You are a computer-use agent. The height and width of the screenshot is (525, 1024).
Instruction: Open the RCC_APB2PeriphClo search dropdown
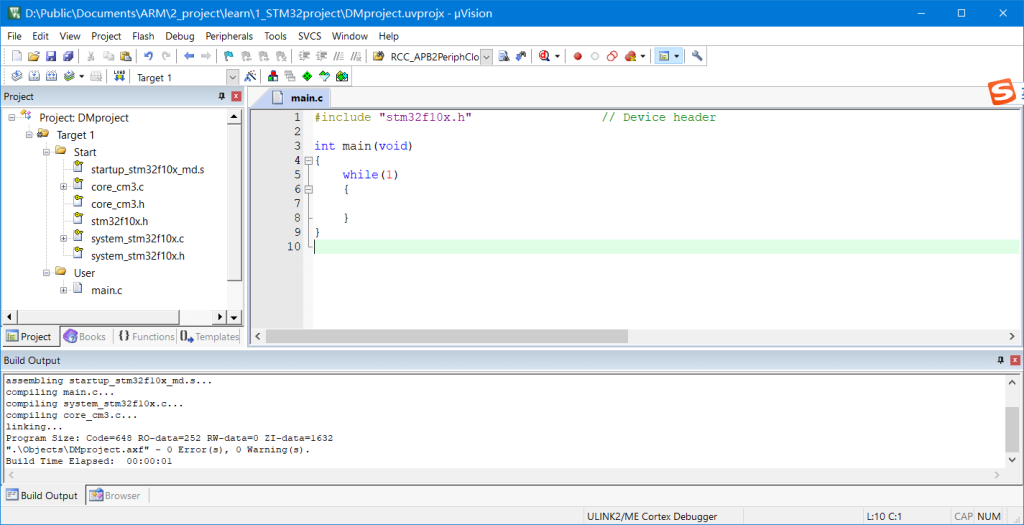tap(487, 57)
